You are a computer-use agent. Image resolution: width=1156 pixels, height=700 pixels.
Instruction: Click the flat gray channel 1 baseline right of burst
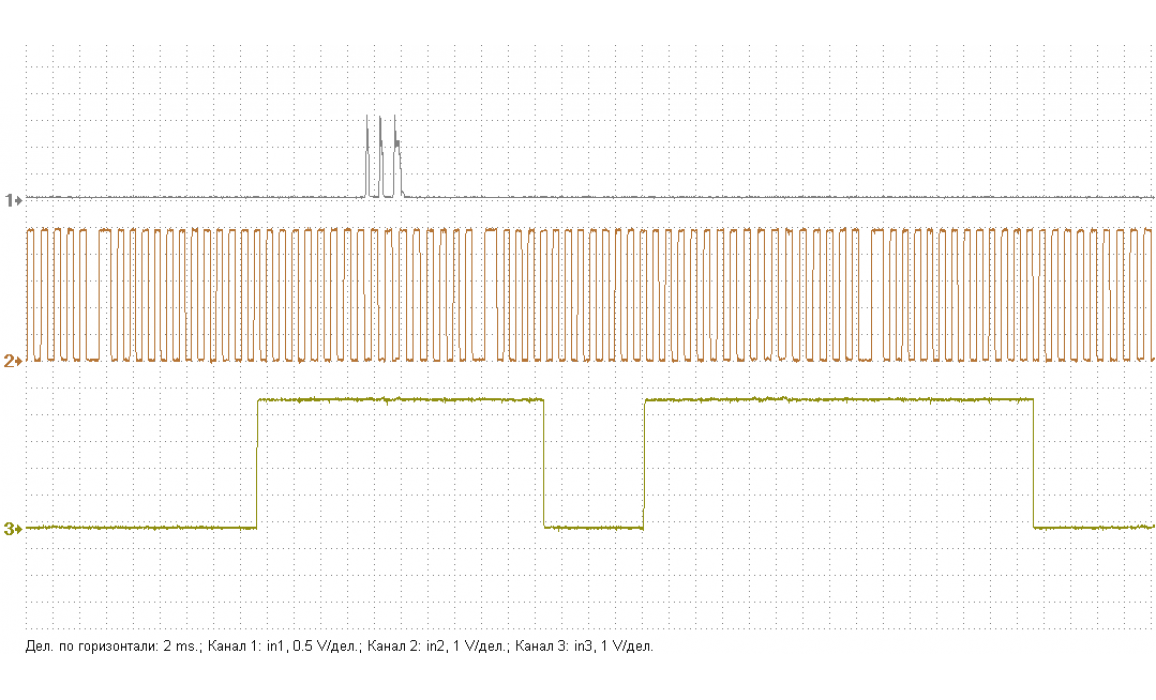780,197
